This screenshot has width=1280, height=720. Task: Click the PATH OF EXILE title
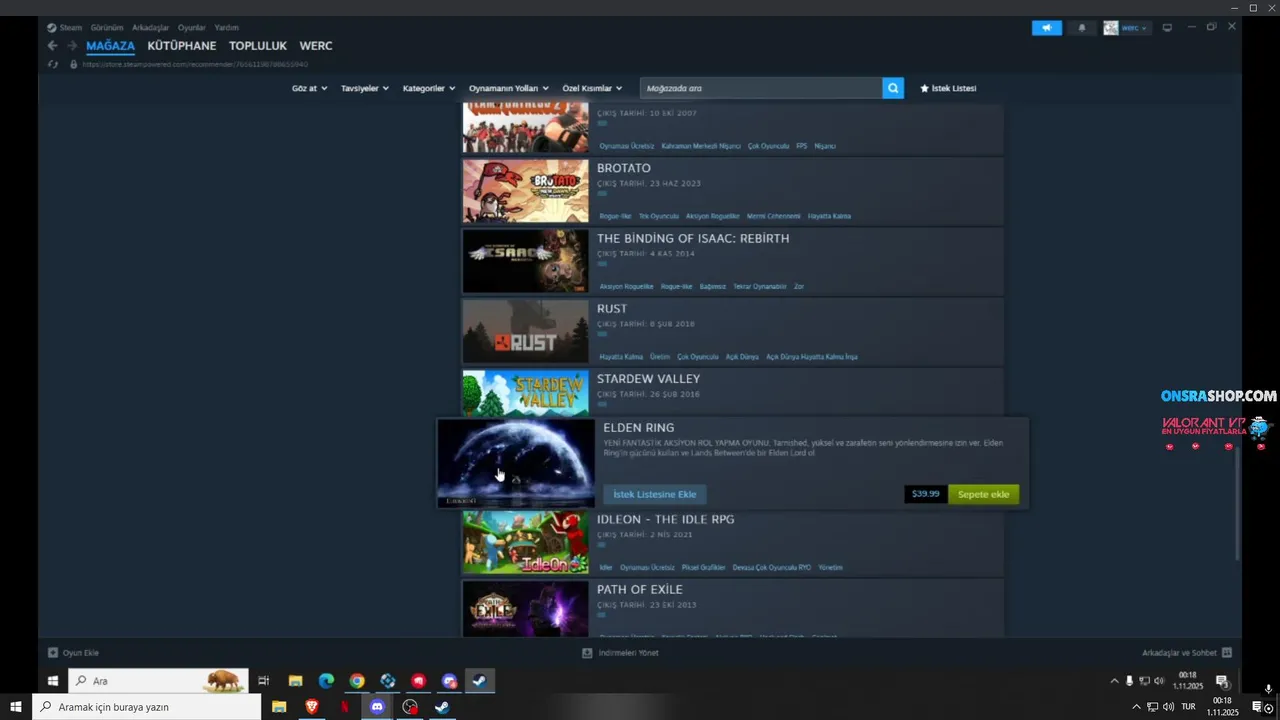point(640,590)
